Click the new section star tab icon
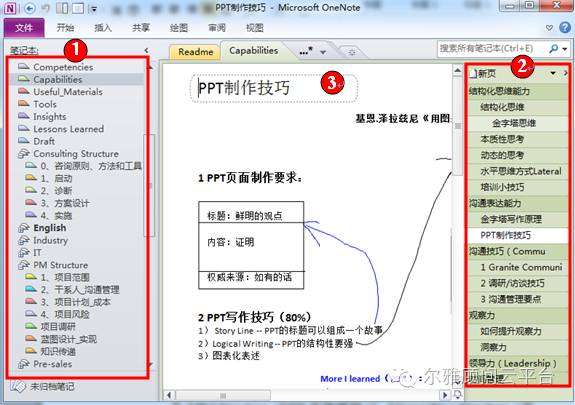Viewport: 575px width, 405px height. (x=352, y=52)
